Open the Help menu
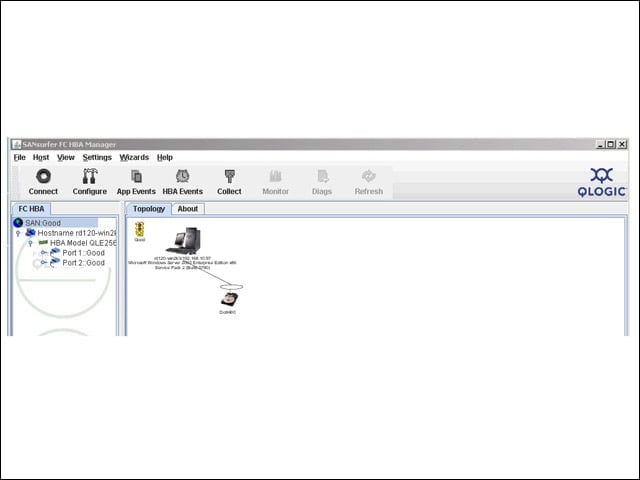This screenshot has width=640, height=480. click(165, 157)
